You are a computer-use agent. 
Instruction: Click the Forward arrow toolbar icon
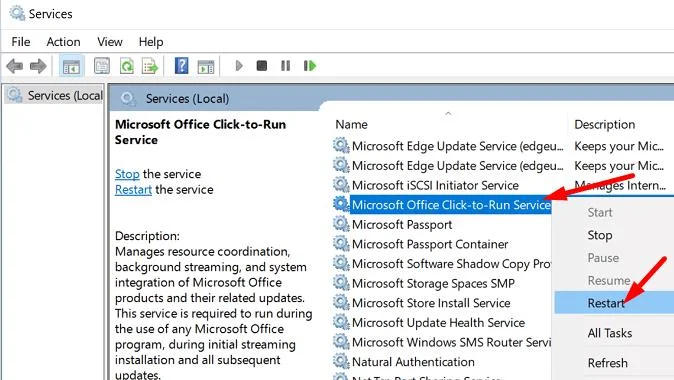point(38,66)
